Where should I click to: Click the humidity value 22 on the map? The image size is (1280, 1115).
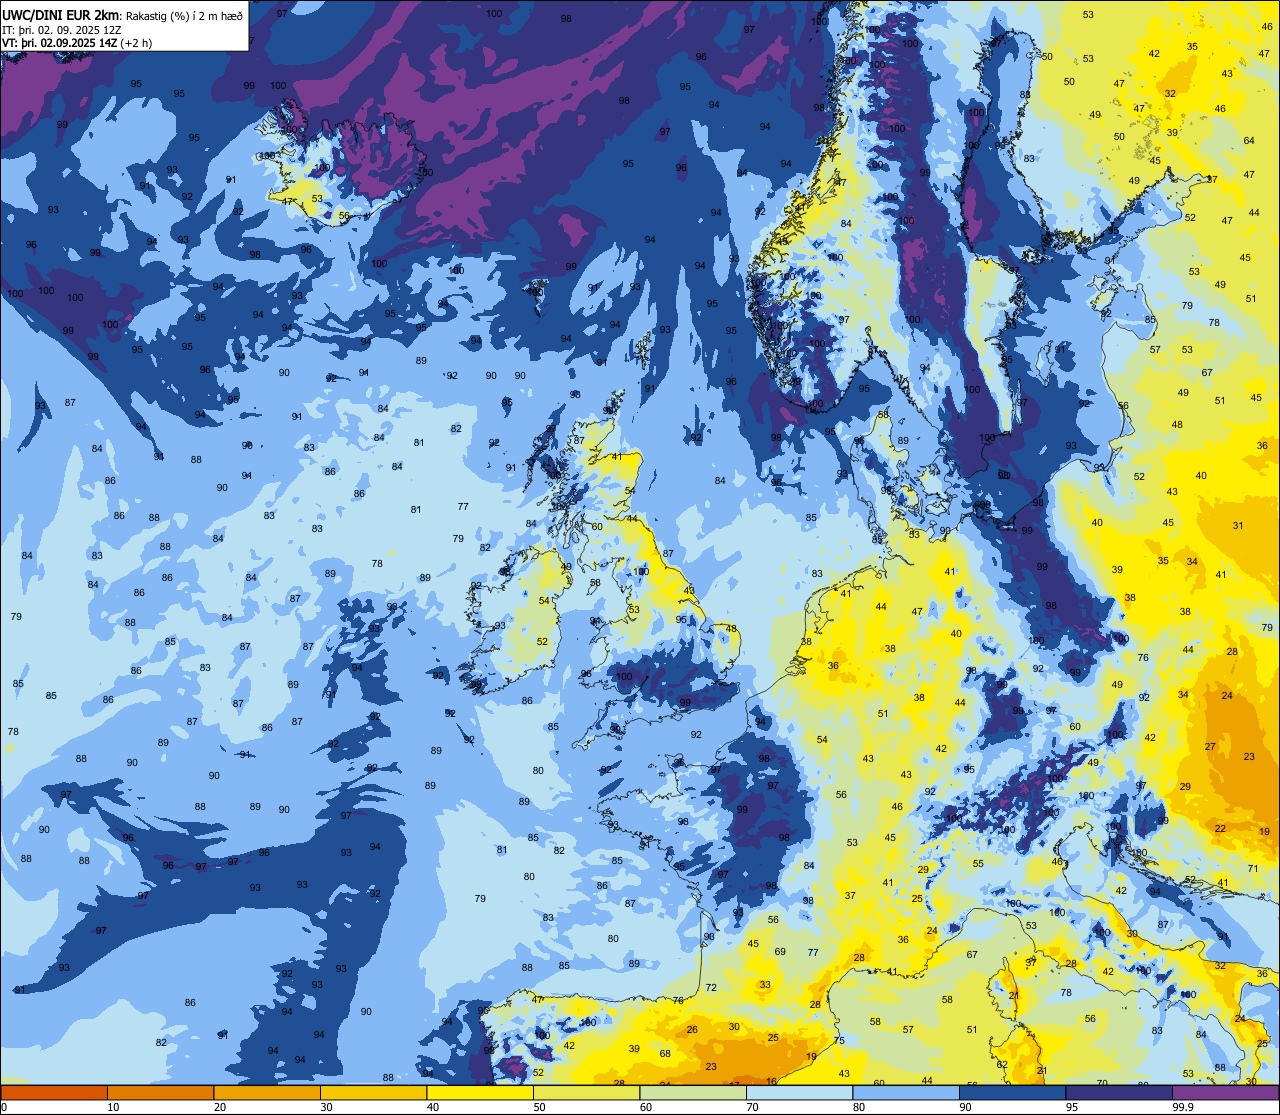1220,829
